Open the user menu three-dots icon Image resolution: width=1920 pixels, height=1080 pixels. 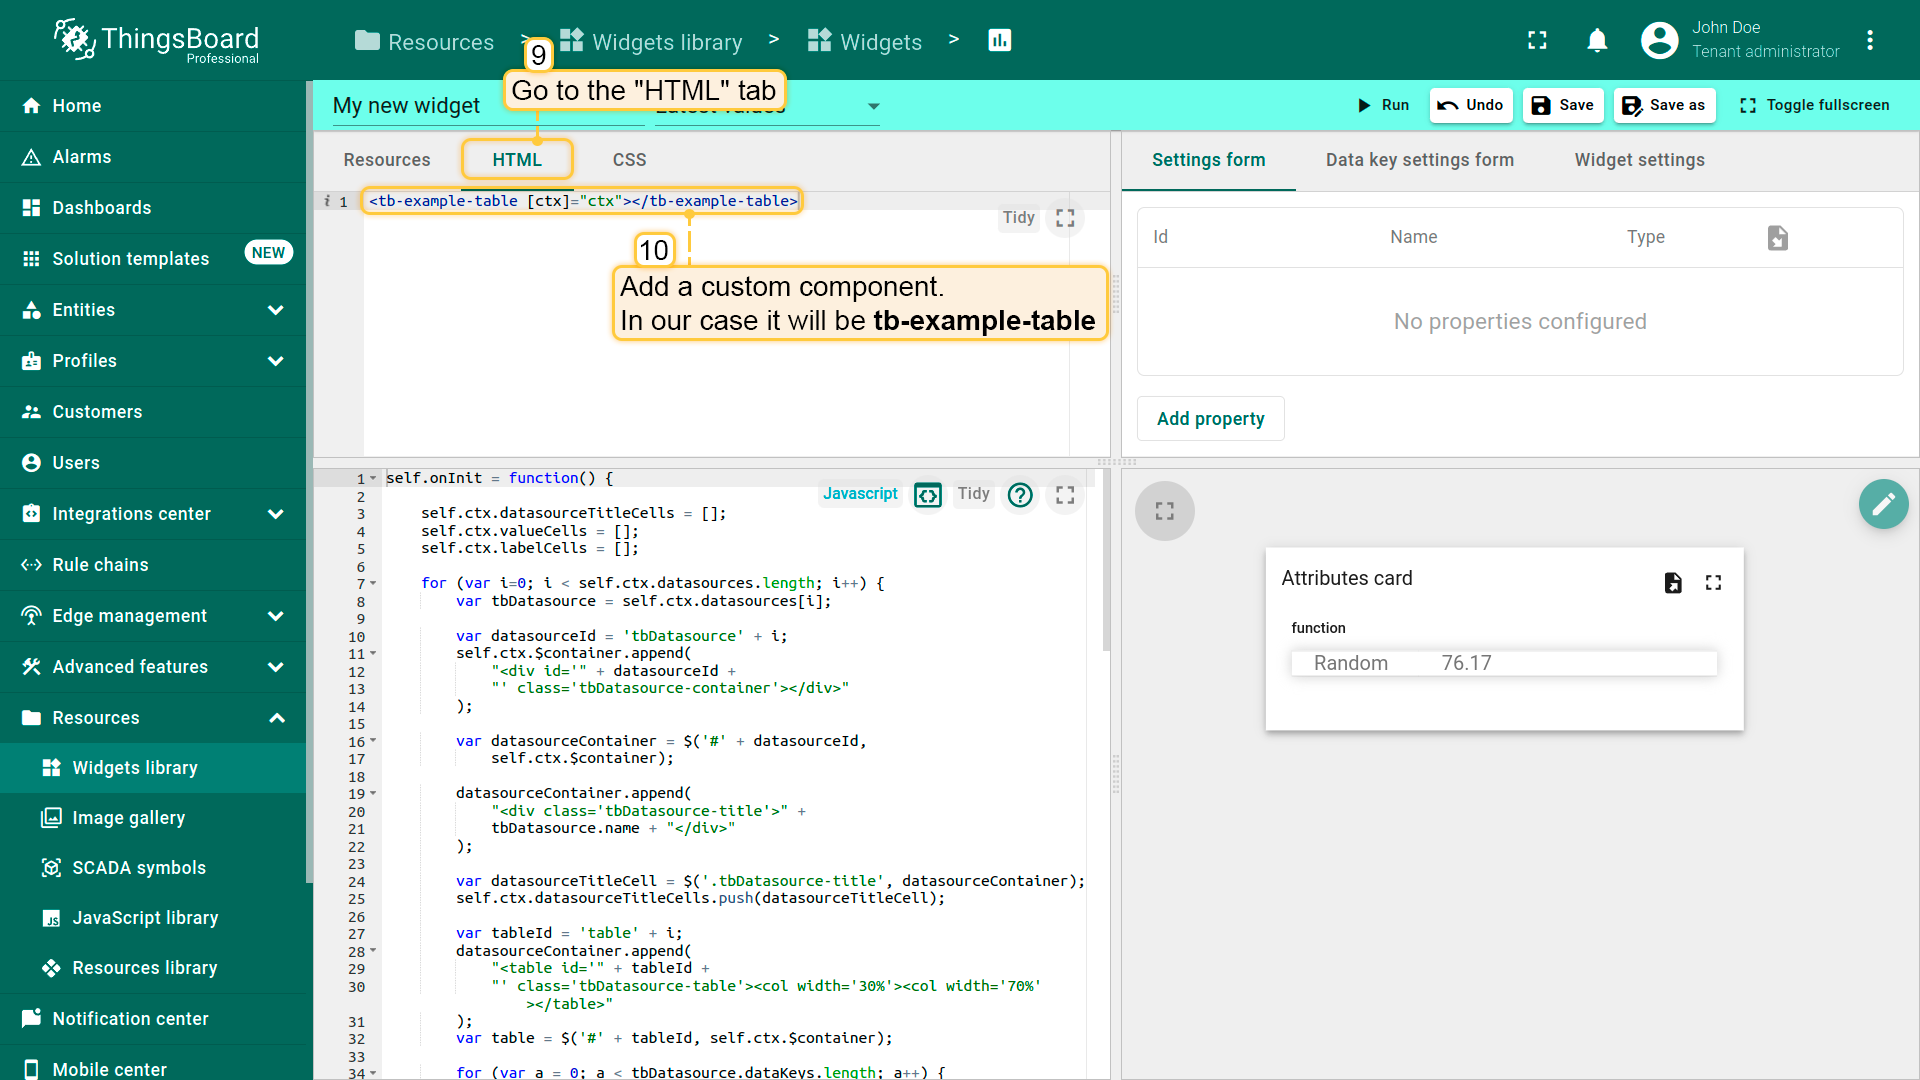click(1869, 41)
